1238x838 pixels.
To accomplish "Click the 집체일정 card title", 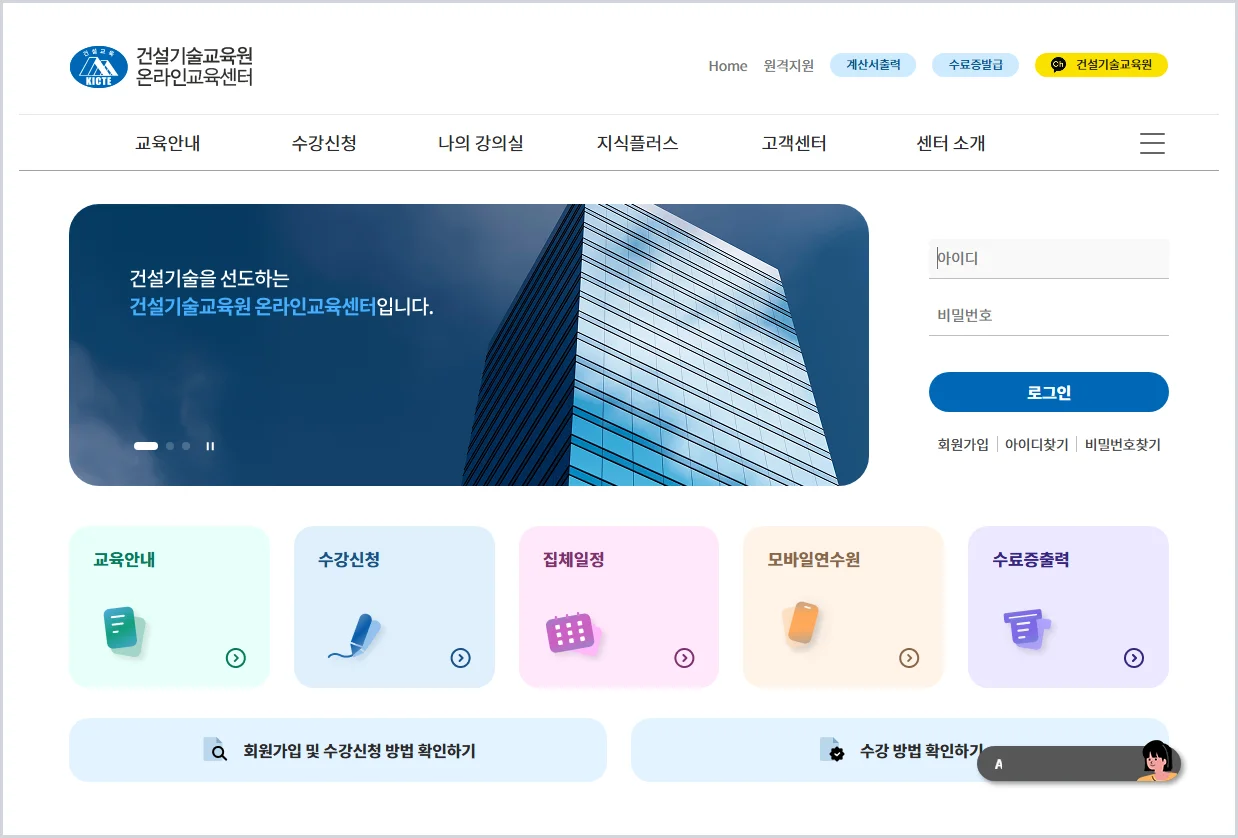I will point(574,560).
